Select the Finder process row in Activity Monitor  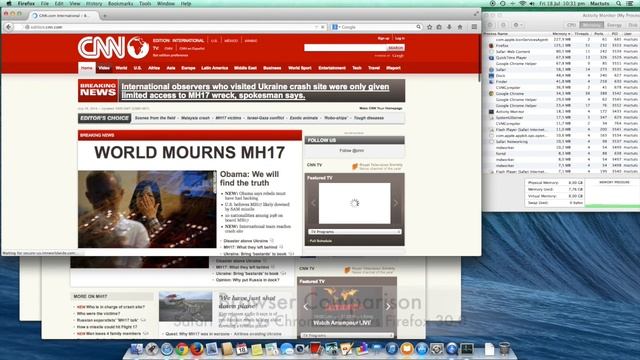tap(561, 82)
